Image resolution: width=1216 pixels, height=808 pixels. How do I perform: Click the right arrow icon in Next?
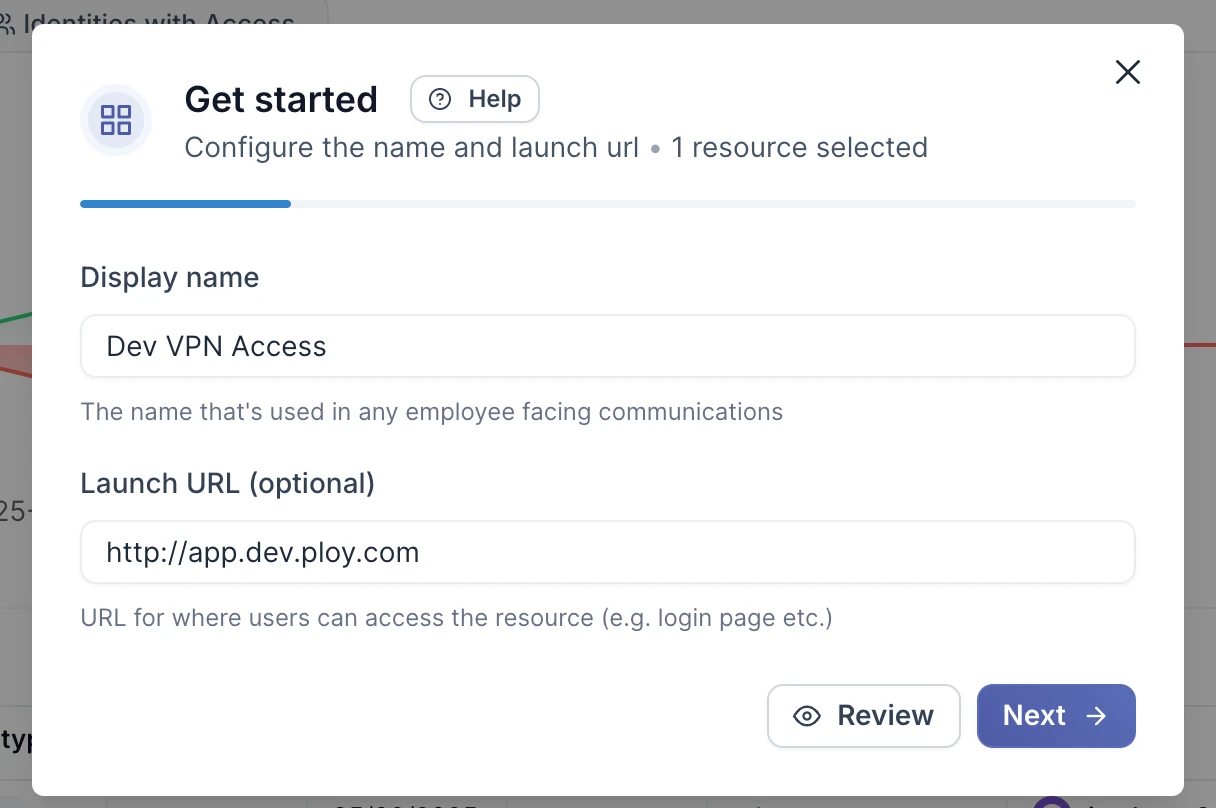tap(1097, 716)
